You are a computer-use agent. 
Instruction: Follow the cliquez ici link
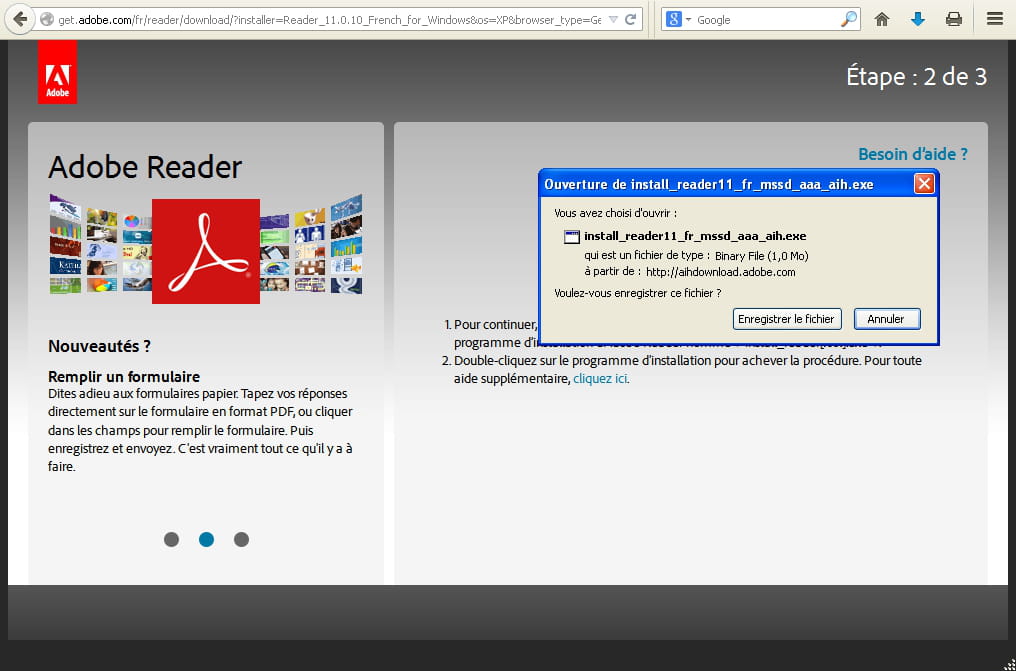click(x=600, y=379)
